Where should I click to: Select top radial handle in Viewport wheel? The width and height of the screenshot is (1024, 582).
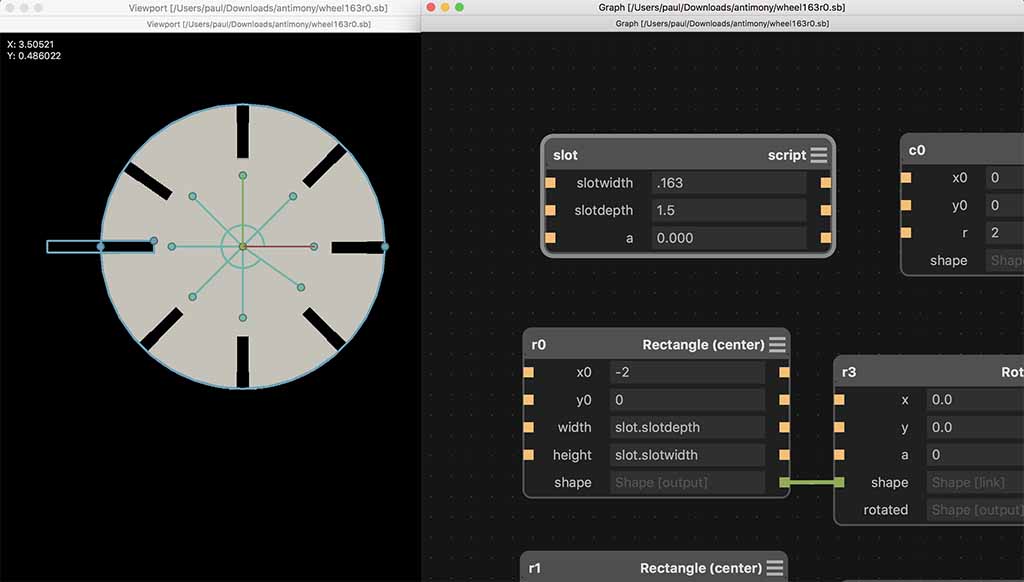pos(243,176)
